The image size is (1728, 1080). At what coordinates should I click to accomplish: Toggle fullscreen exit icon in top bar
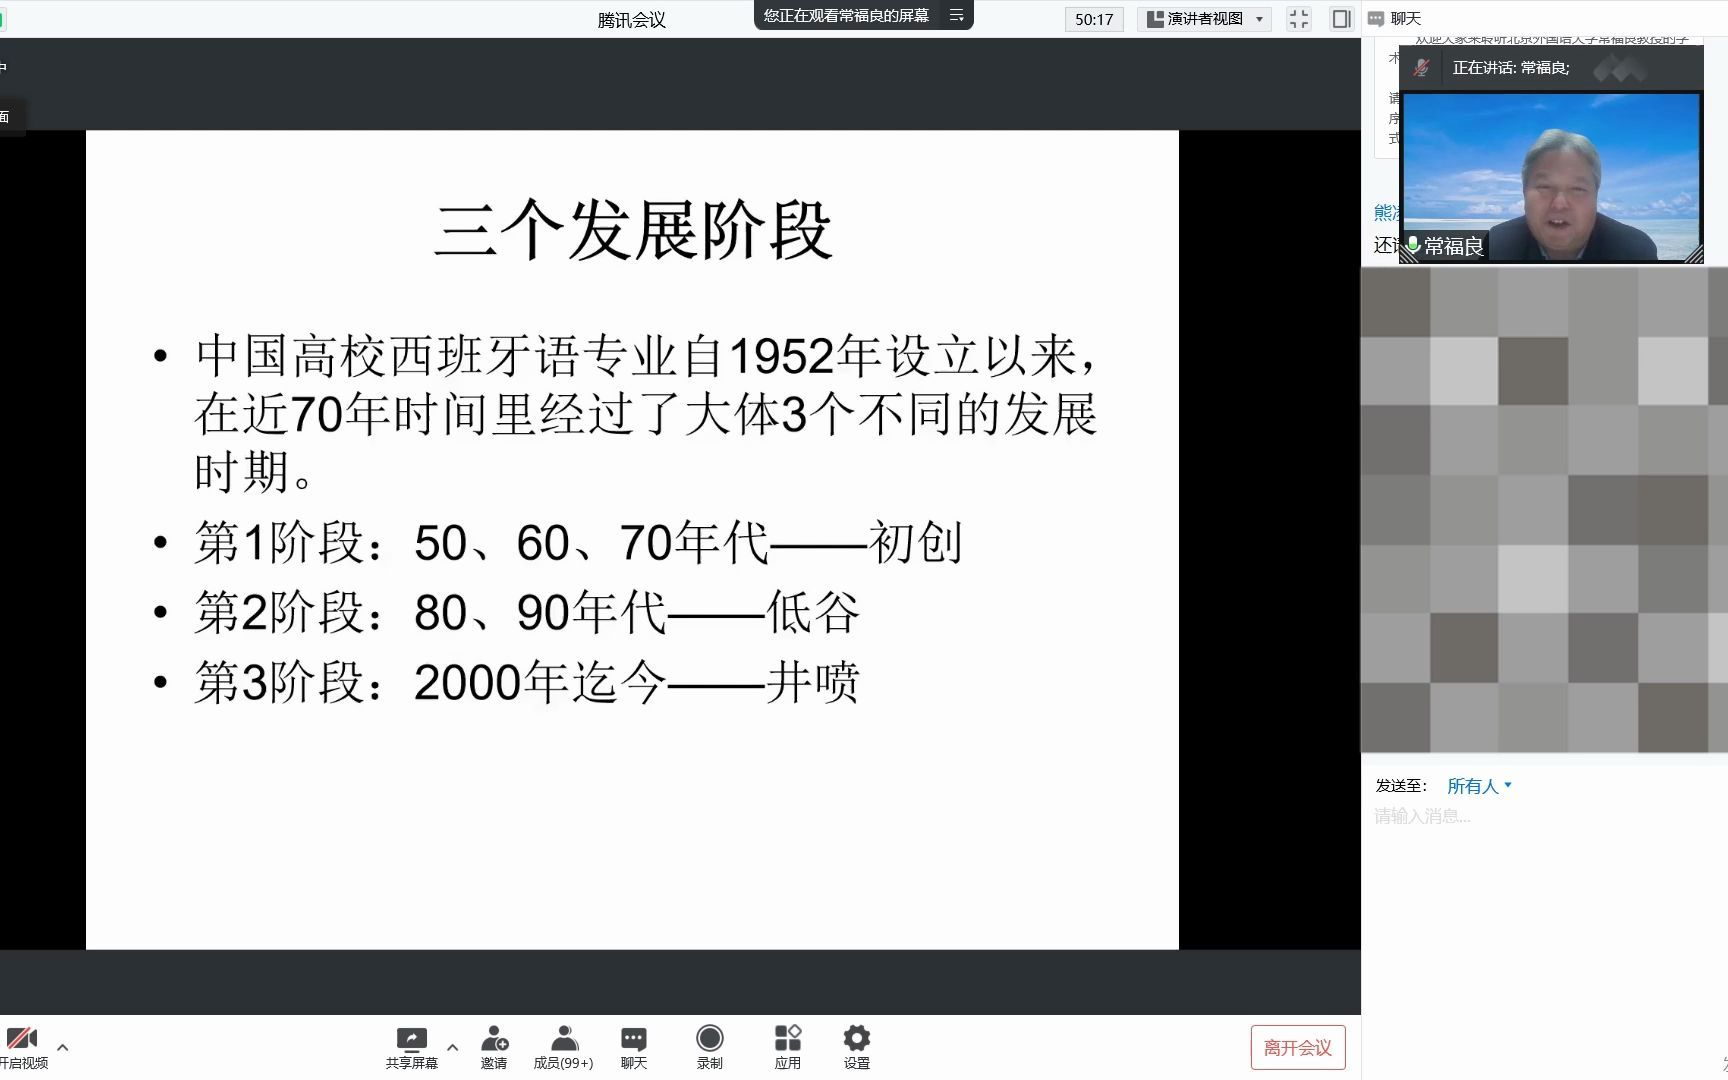[x=1298, y=19]
